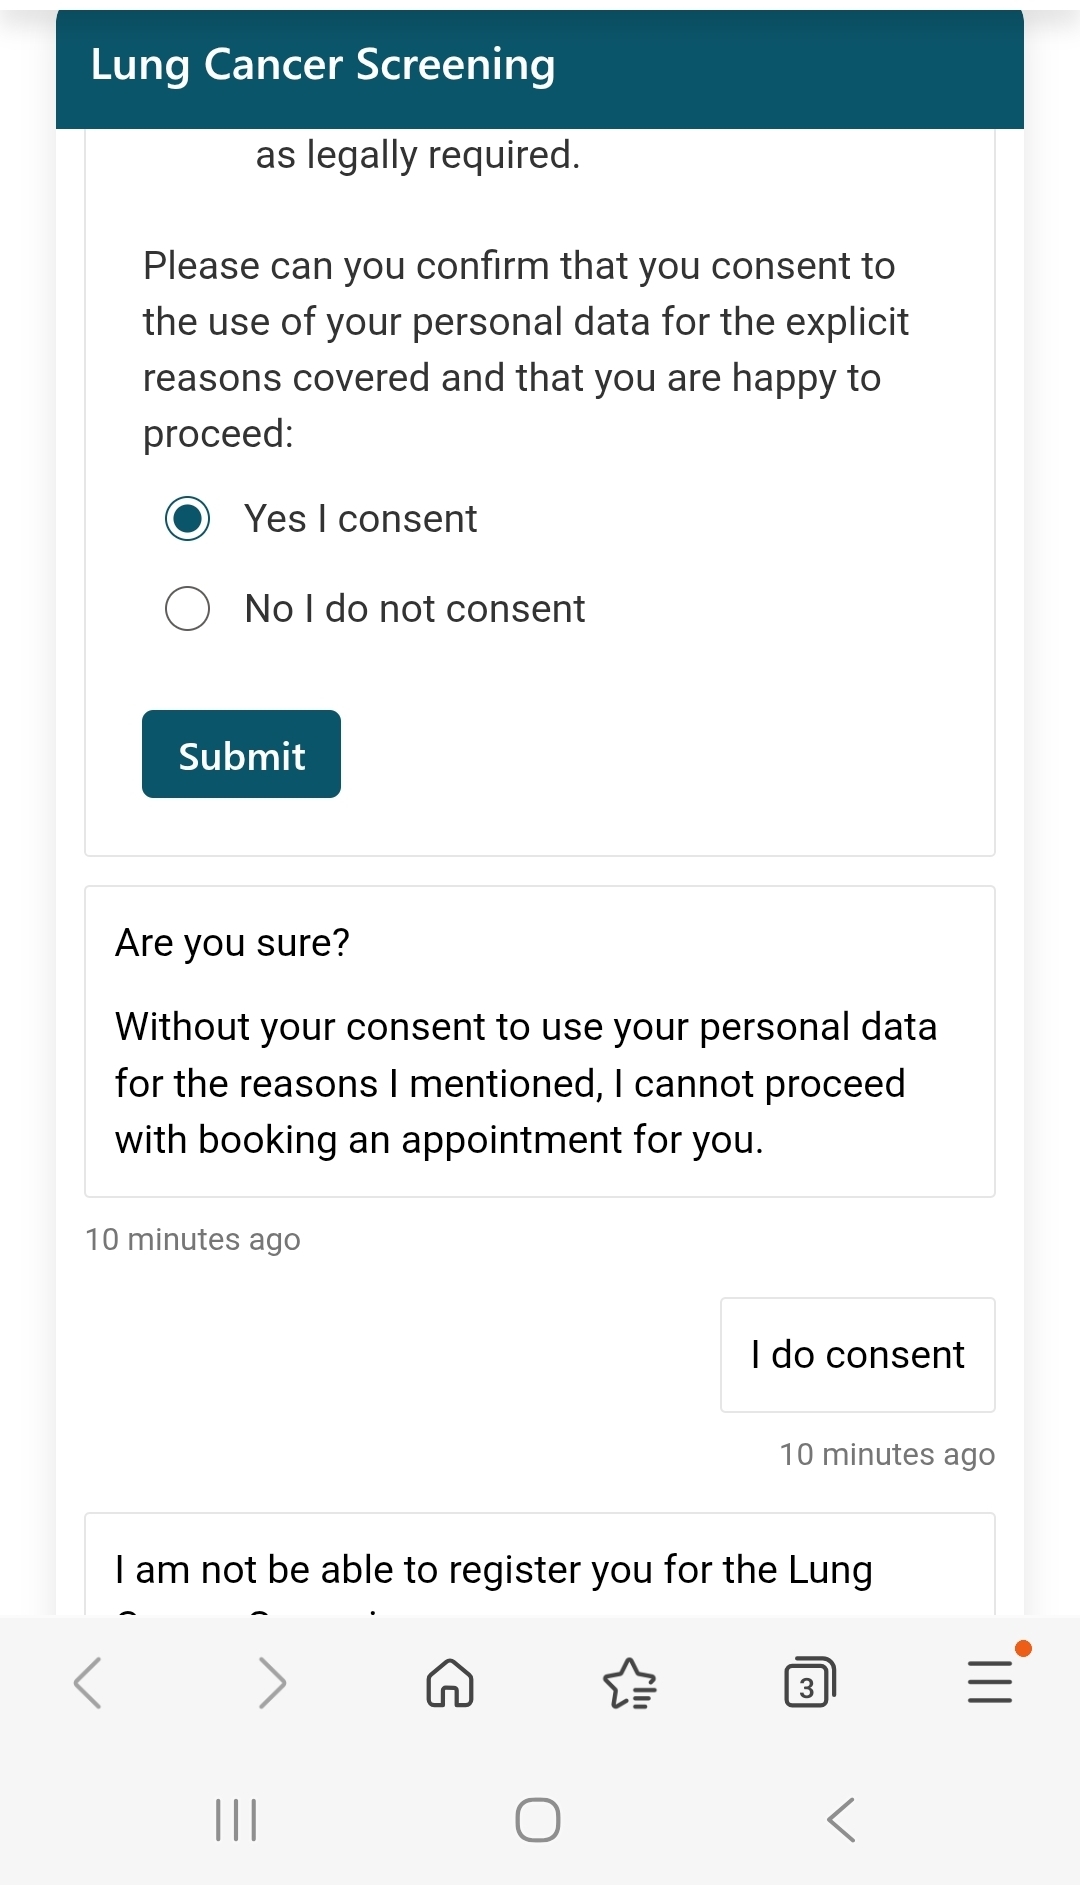Viewport: 1080px width, 1885px height.
Task: Open the browser hamburger menu
Action: (990, 1681)
